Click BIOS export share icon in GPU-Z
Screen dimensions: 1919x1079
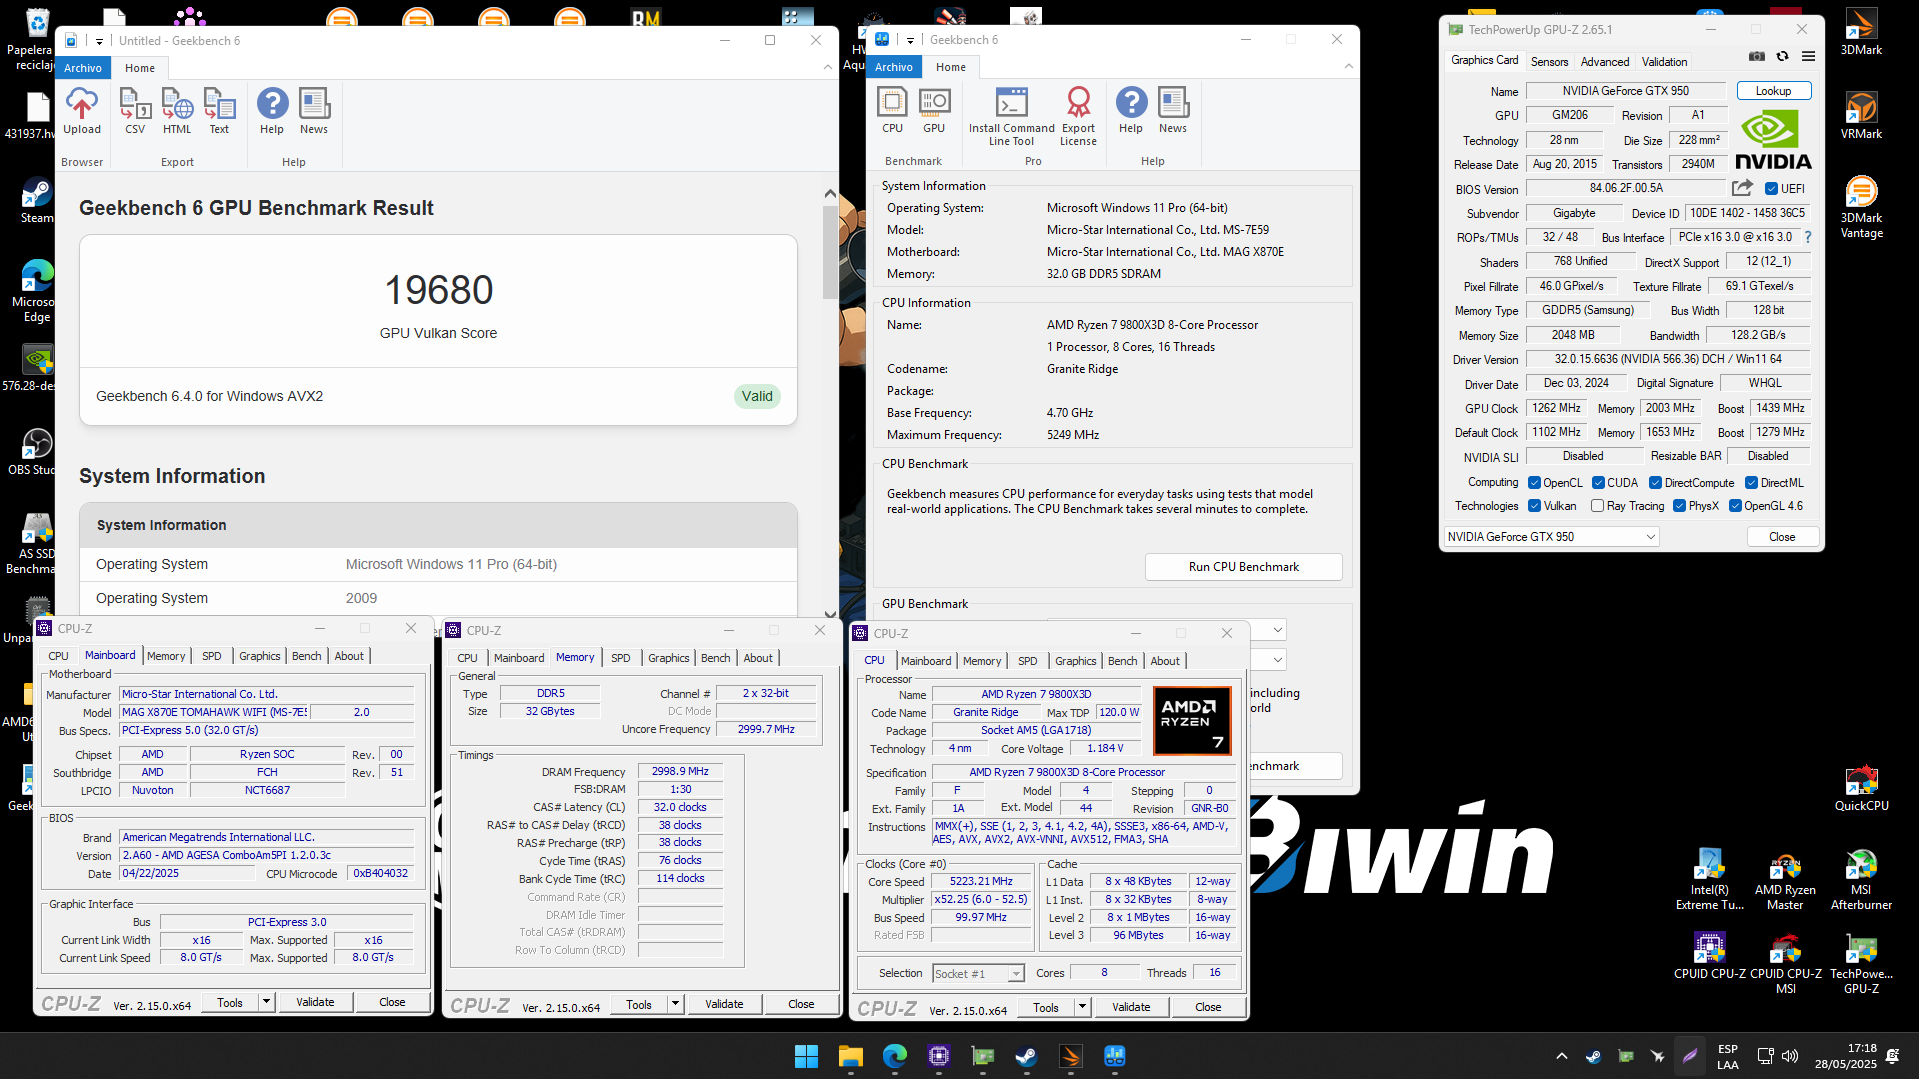pyautogui.click(x=1742, y=188)
